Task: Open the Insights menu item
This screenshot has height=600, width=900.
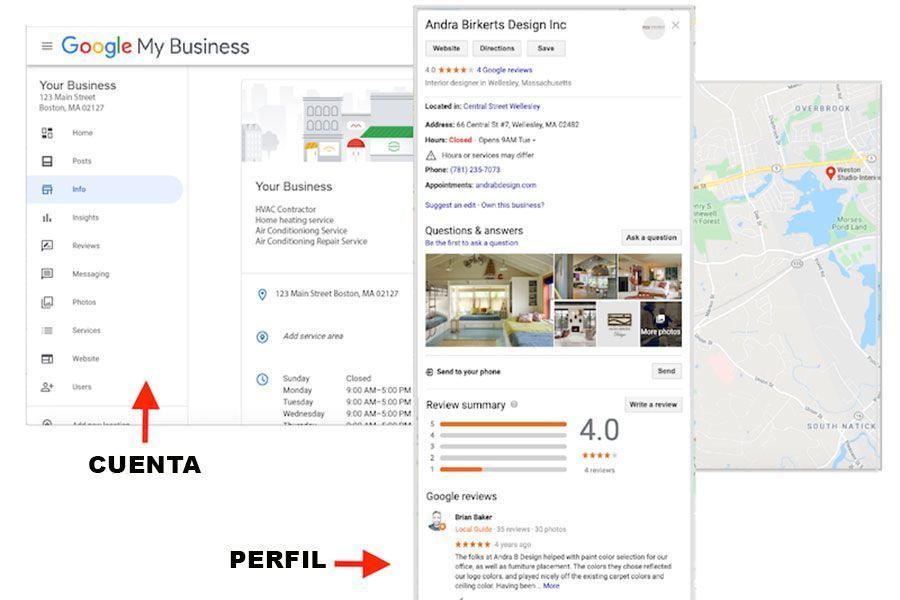Action: 86,218
